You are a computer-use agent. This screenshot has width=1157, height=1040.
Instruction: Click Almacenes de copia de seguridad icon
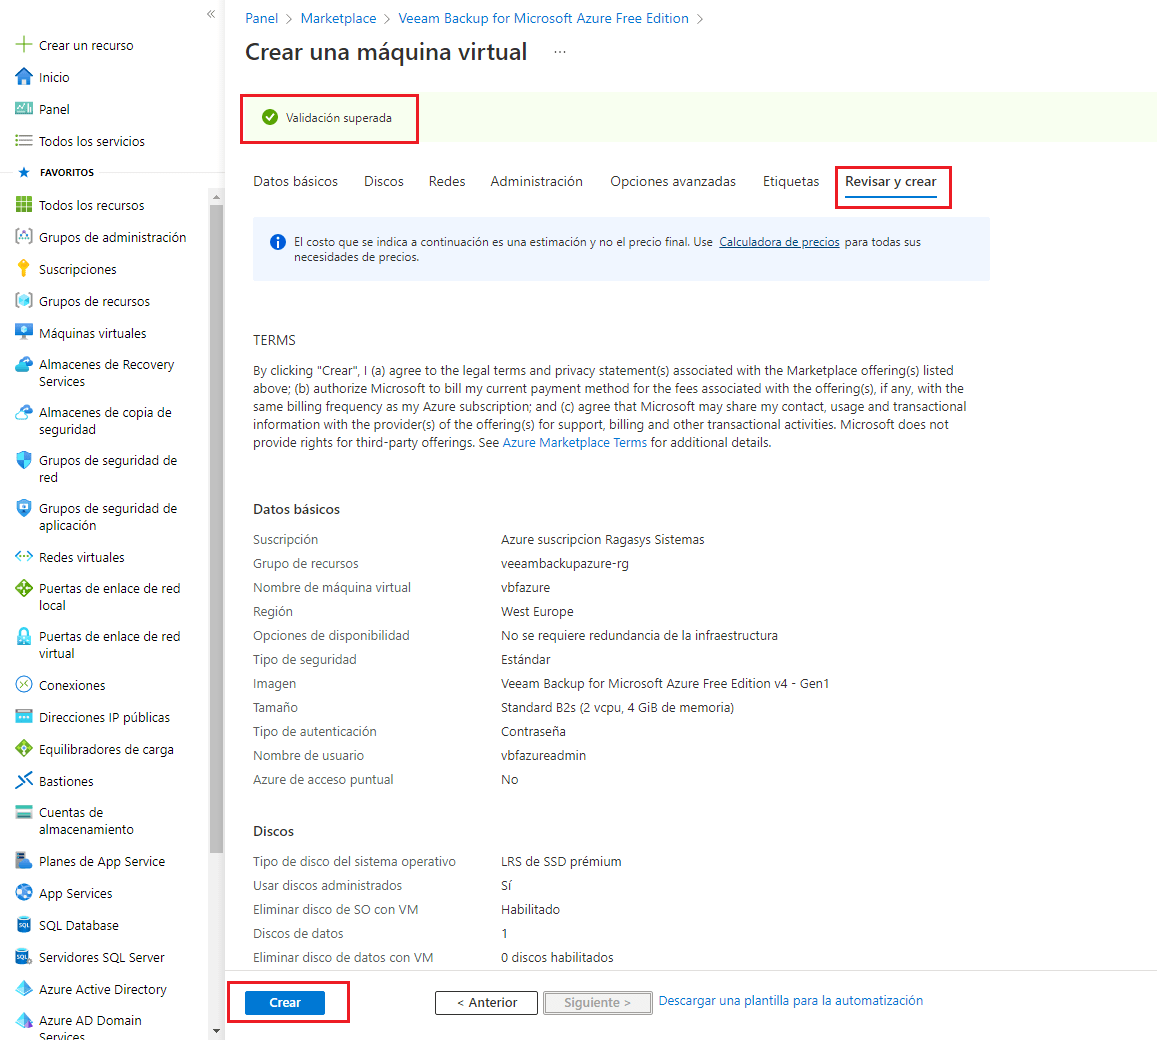coord(24,412)
